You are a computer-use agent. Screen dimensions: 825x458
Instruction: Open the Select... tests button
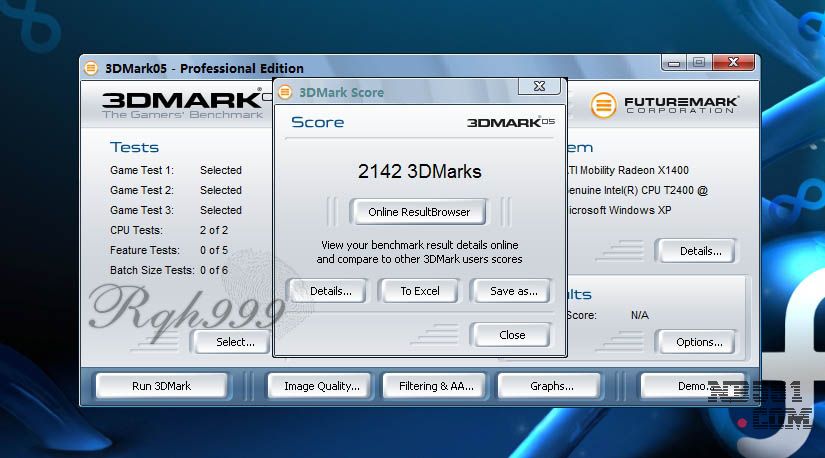(x=235, y=342)
